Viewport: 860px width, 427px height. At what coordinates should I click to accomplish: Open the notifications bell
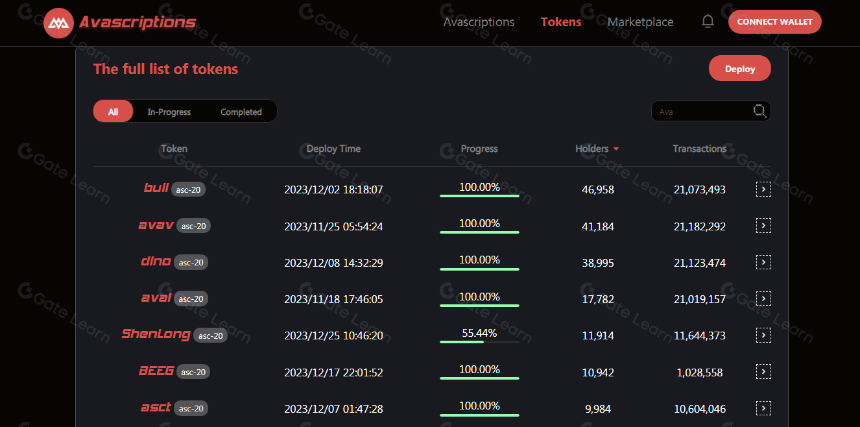coord(708,21)
